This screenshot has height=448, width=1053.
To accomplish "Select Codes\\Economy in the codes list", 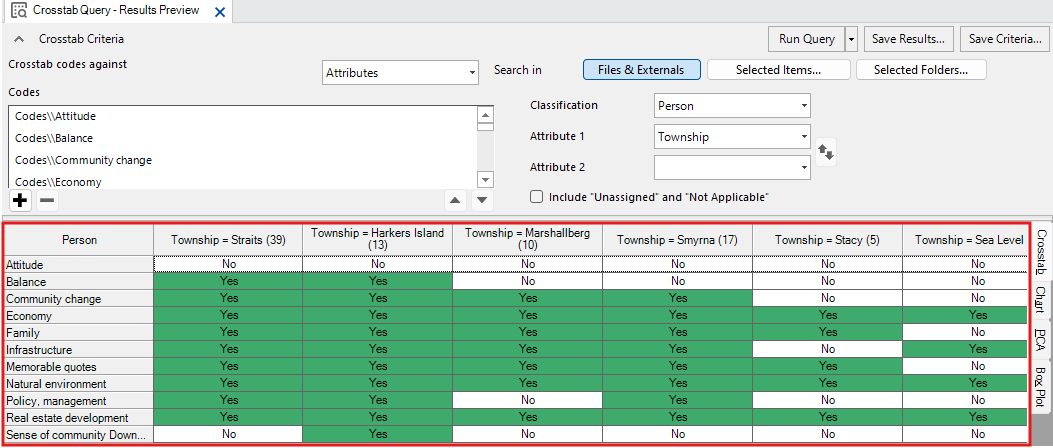I will [243, 181].
